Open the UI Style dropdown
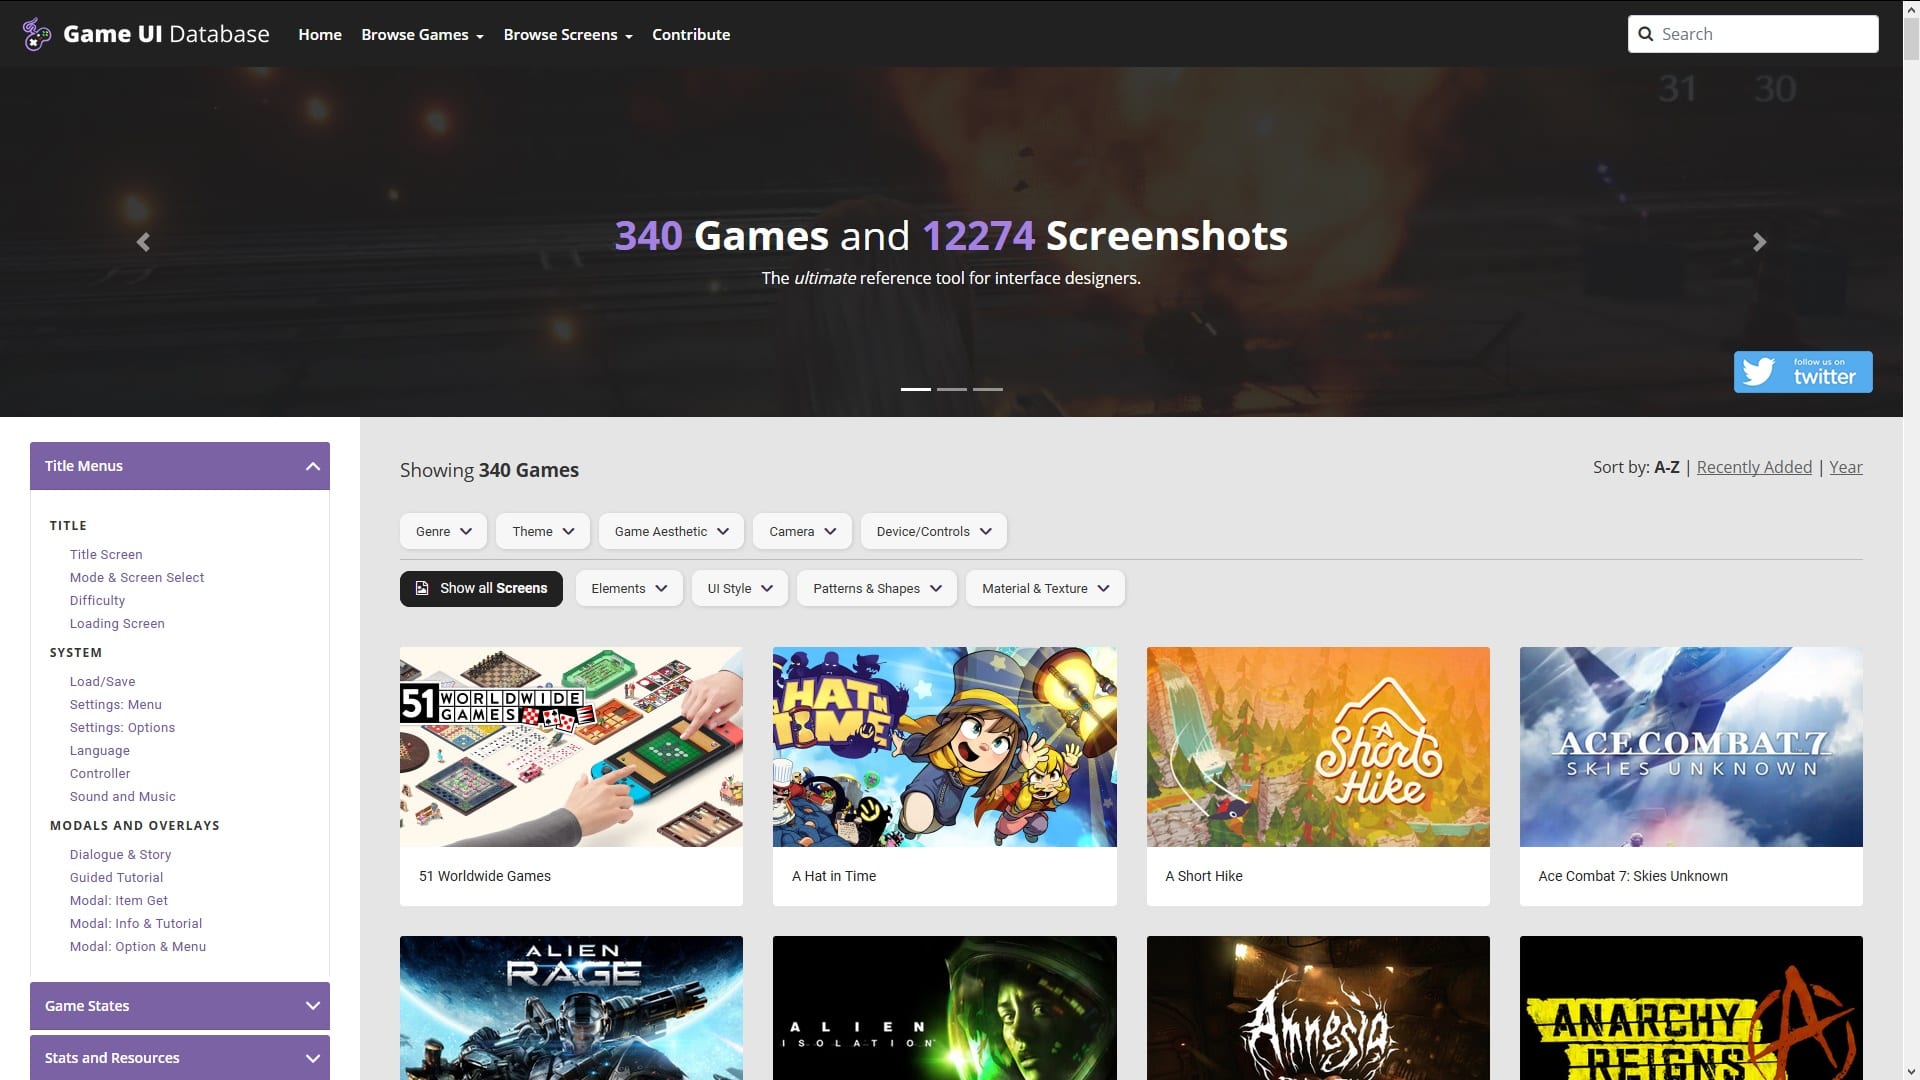Viewport: 1920px width, 1080px height. (739, 588)
